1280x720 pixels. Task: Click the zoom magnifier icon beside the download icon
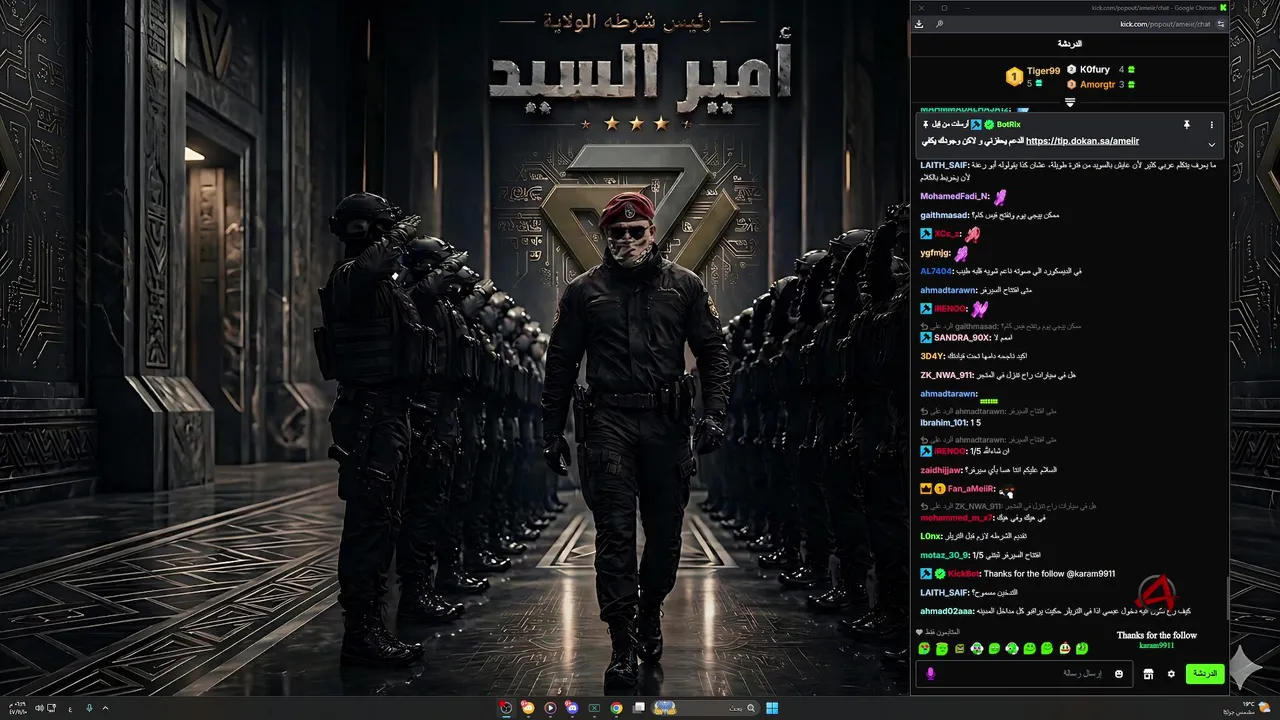point(940,24)
